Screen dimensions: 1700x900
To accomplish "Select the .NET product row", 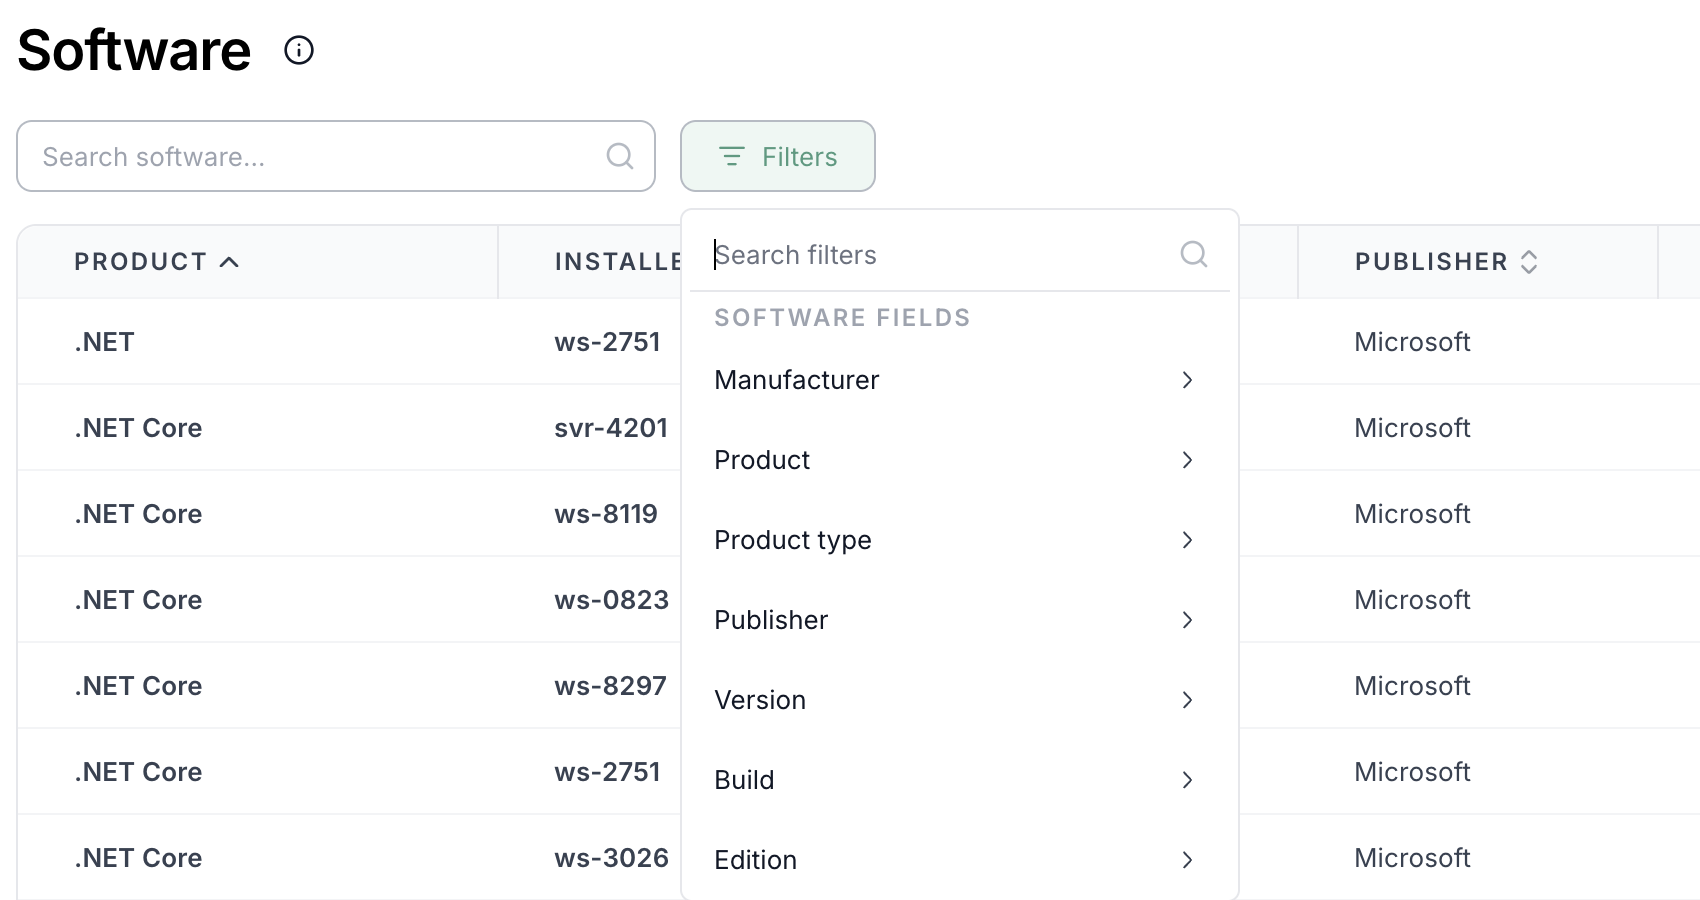I will click(104, 342).
